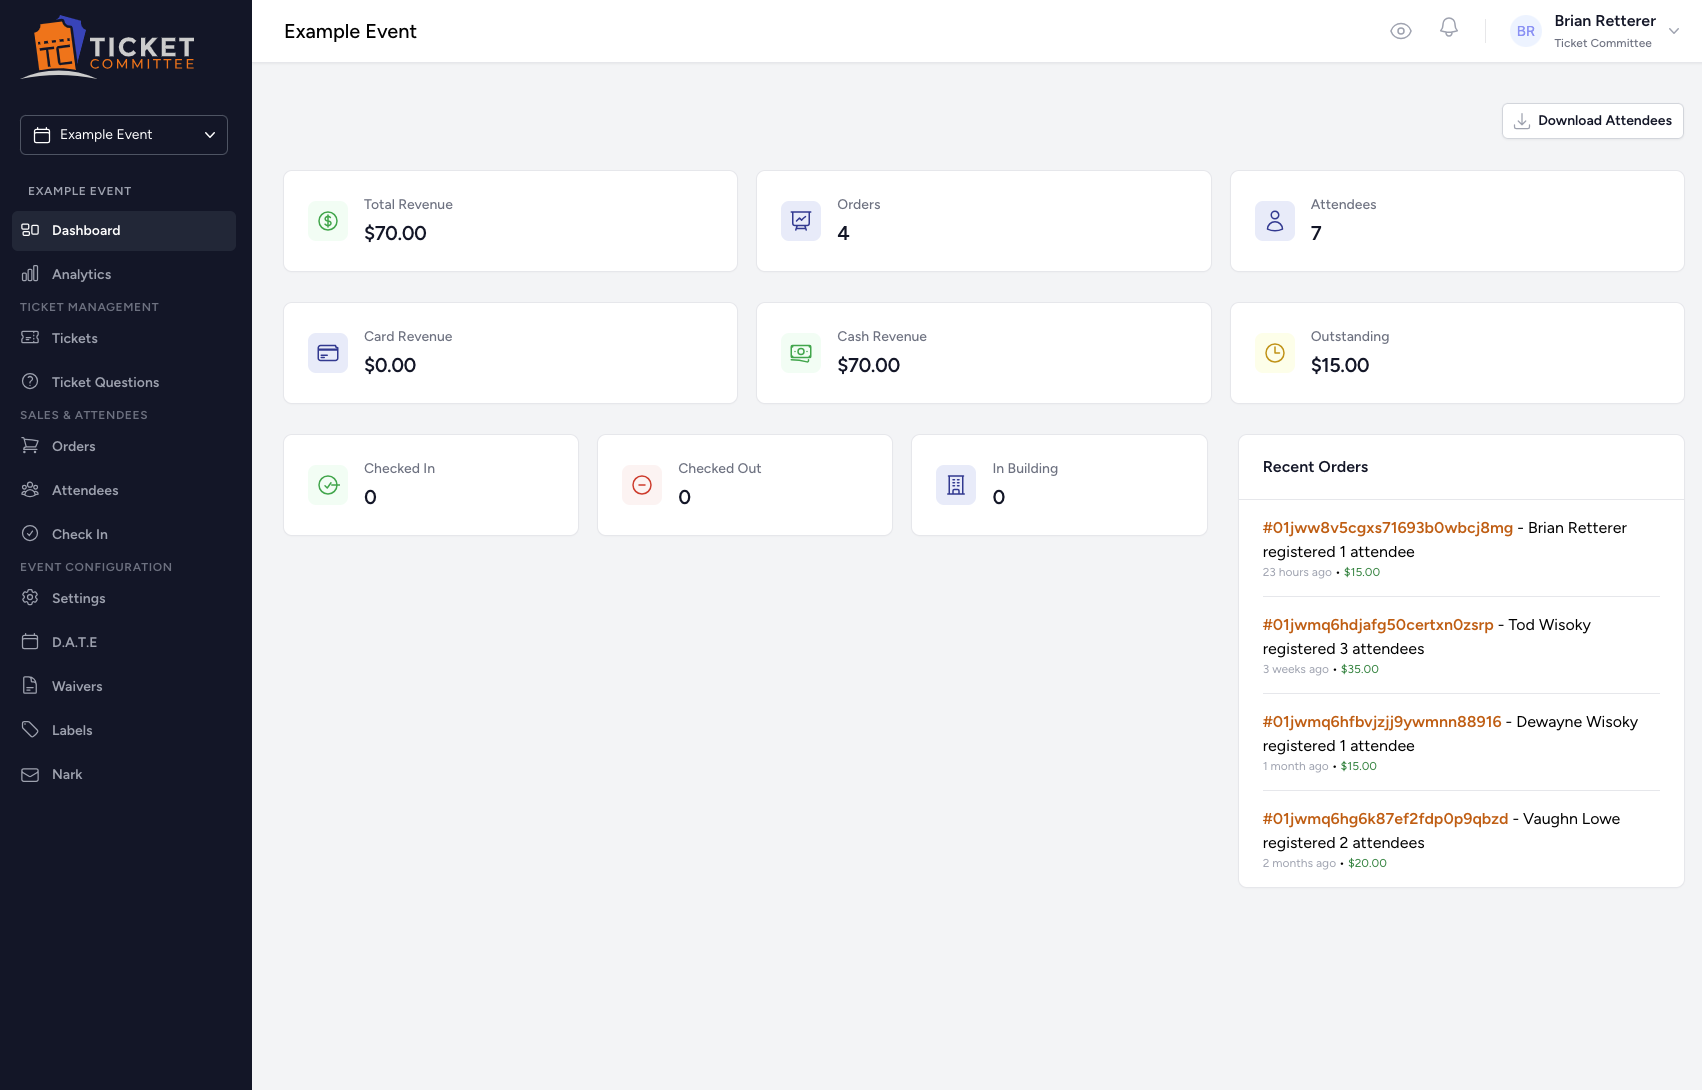Viewport: 1702px width, 1090px height.
Task: Expand the Brian Retterer account menu
Action: (1673, 31)
